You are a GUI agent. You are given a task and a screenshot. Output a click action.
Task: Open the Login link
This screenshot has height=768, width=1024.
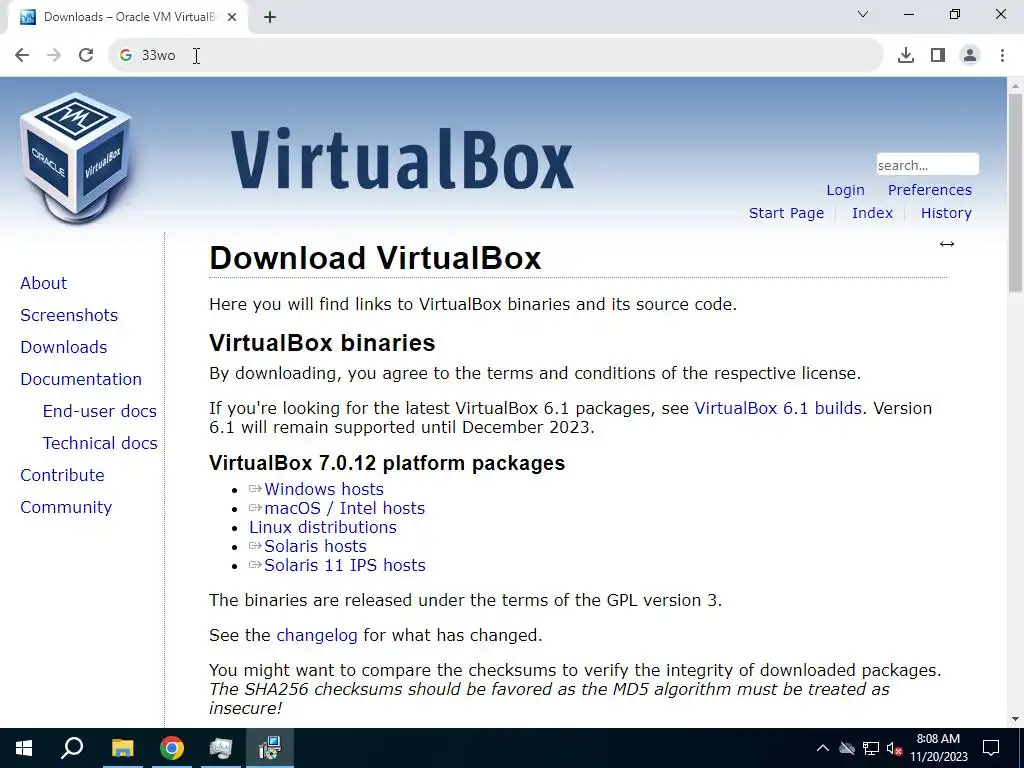[x=845, y=190]
